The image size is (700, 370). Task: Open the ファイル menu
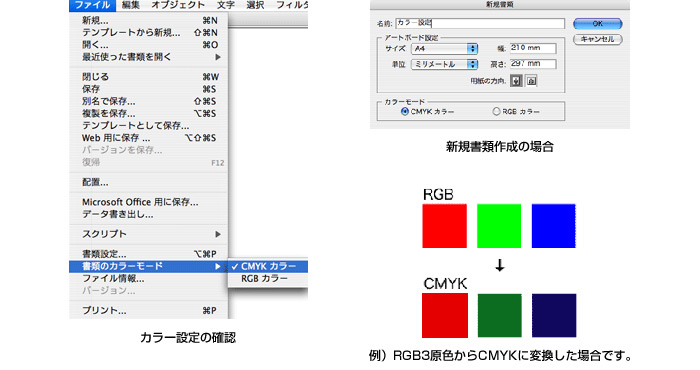coord(92,5)
